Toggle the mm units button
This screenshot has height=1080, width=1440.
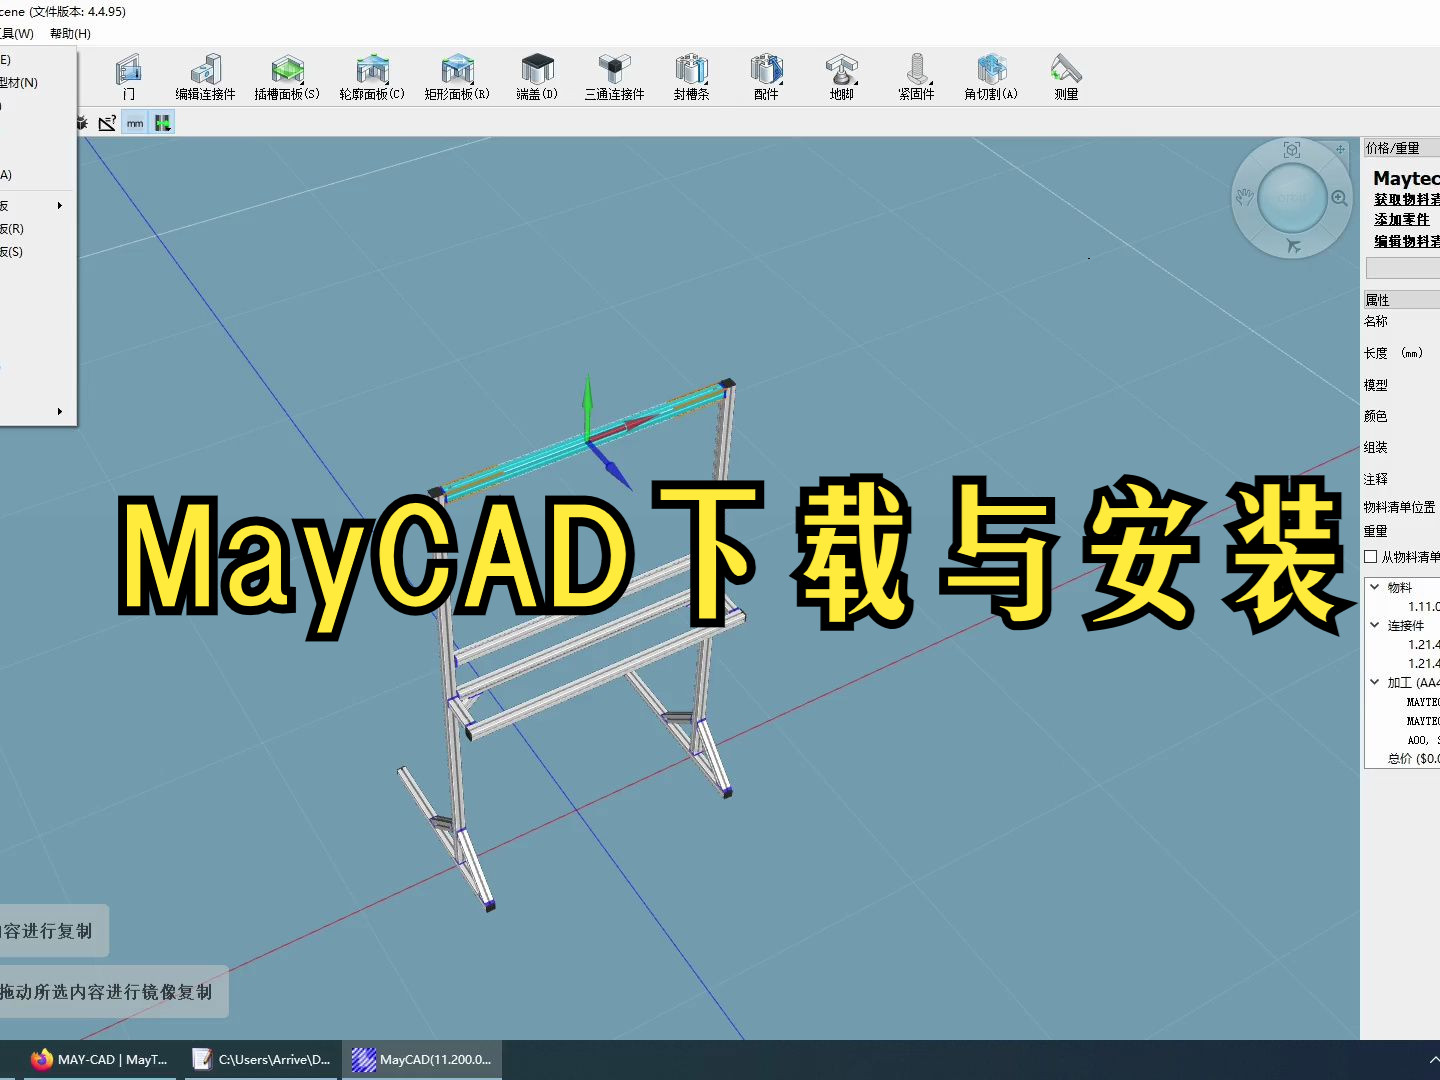(x=135, y=123)
